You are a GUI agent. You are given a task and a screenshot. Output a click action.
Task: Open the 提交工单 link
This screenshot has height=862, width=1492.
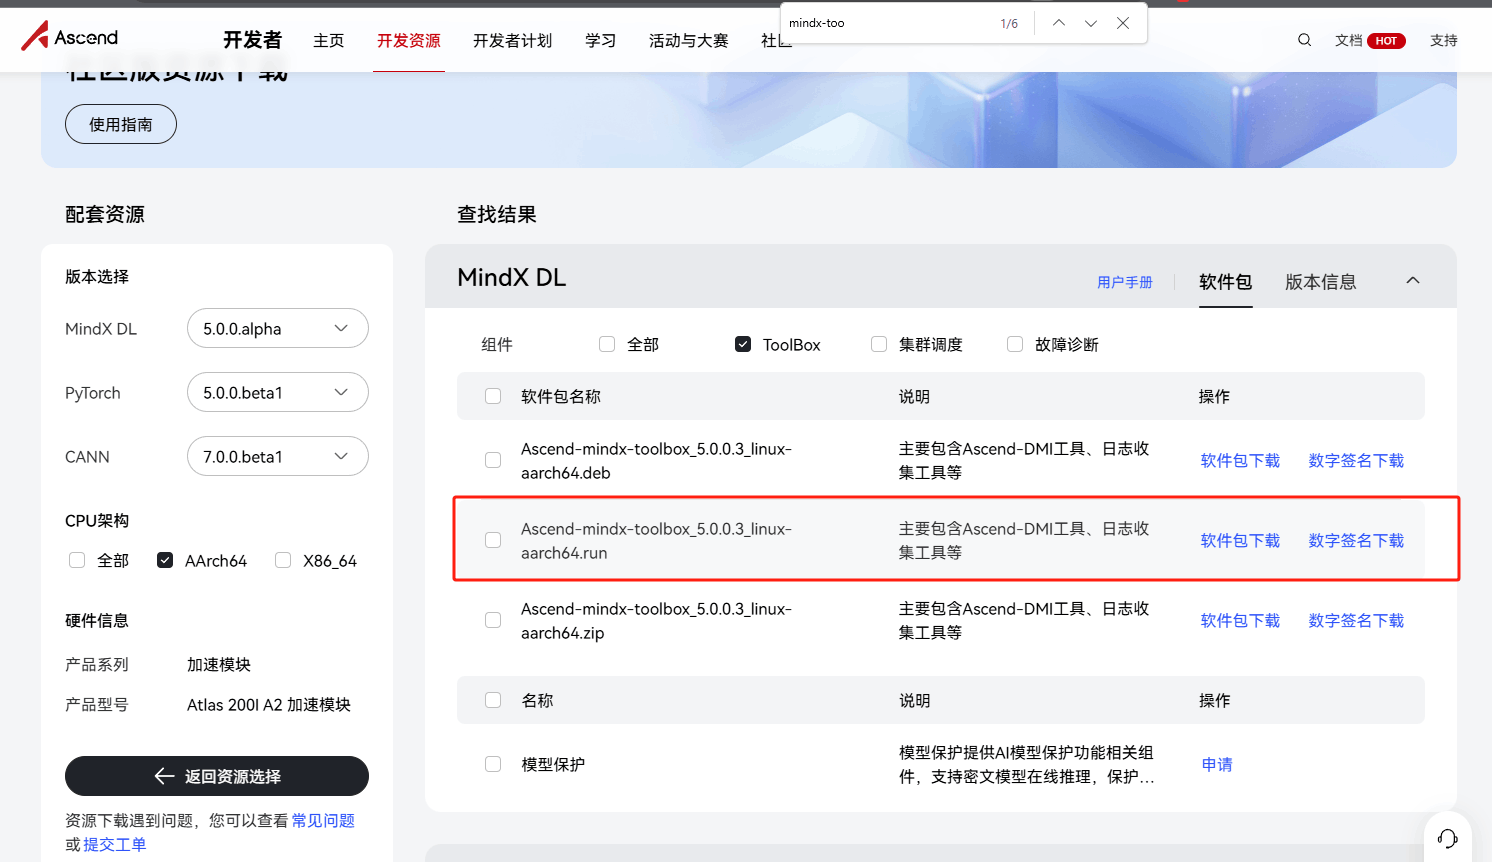[115, 844]
